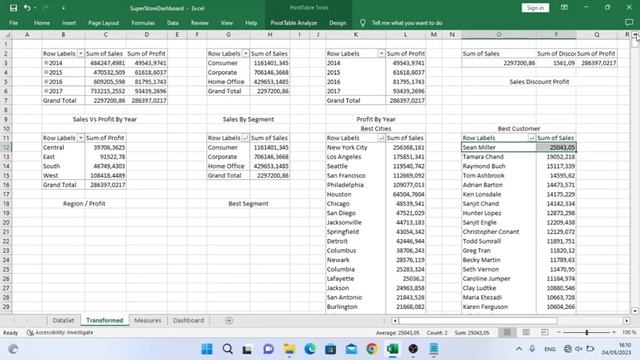Switch to Page Break Preview icon

tap(544, 332)
